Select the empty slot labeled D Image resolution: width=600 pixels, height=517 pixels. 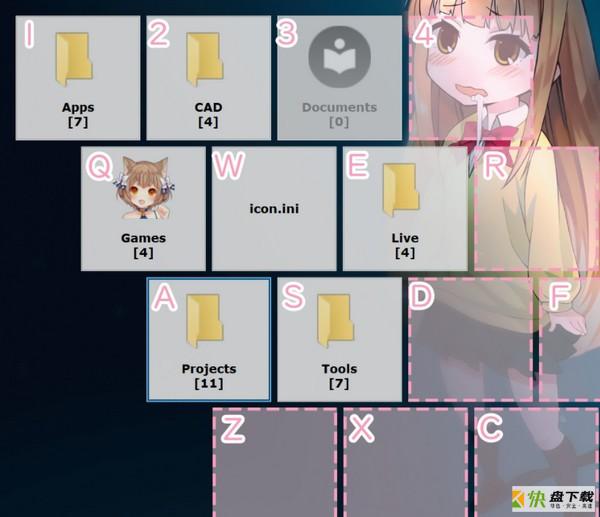470,339
